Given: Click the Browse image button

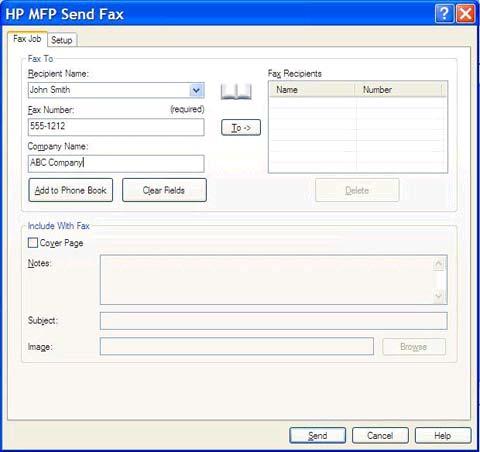Looking at the screenshot, I should point(414,347).
